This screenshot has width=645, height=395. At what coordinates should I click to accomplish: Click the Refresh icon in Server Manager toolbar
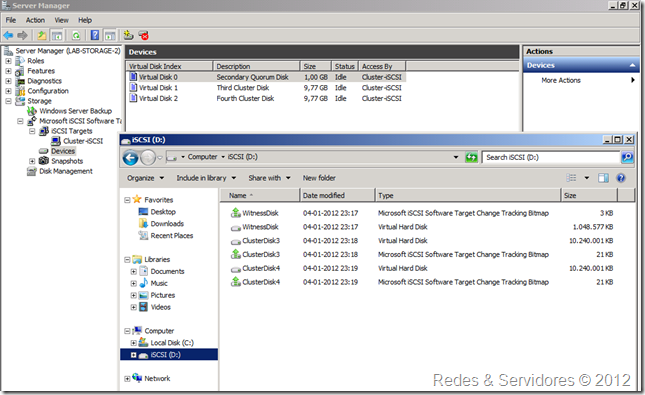[76, 35]
